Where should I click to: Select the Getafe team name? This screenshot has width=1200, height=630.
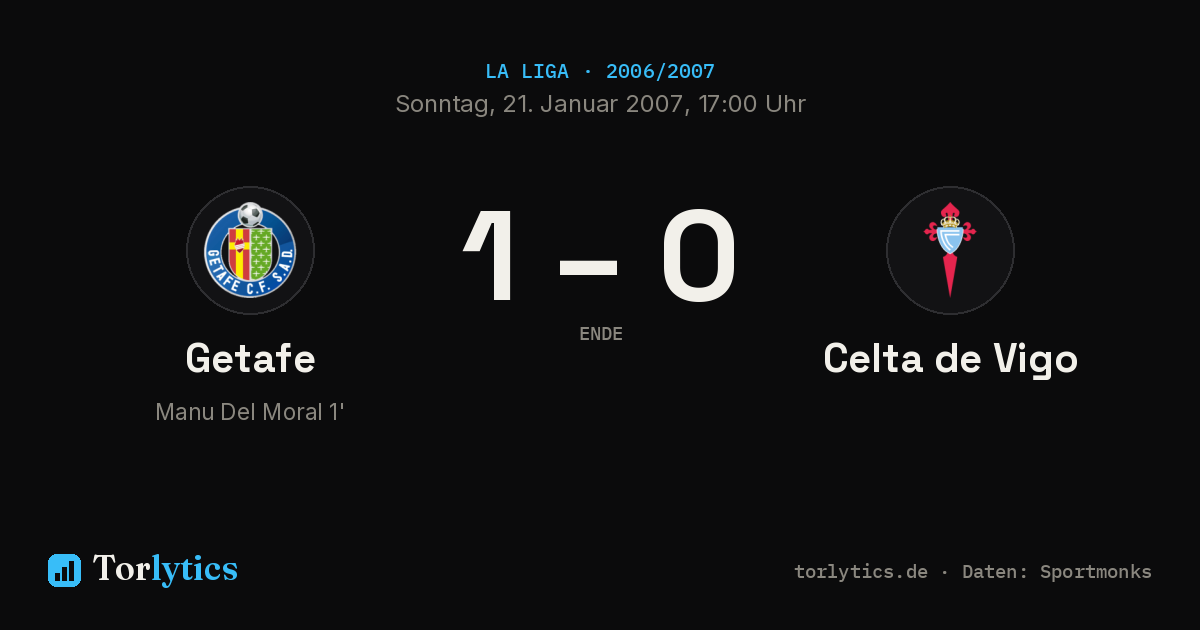250,359
